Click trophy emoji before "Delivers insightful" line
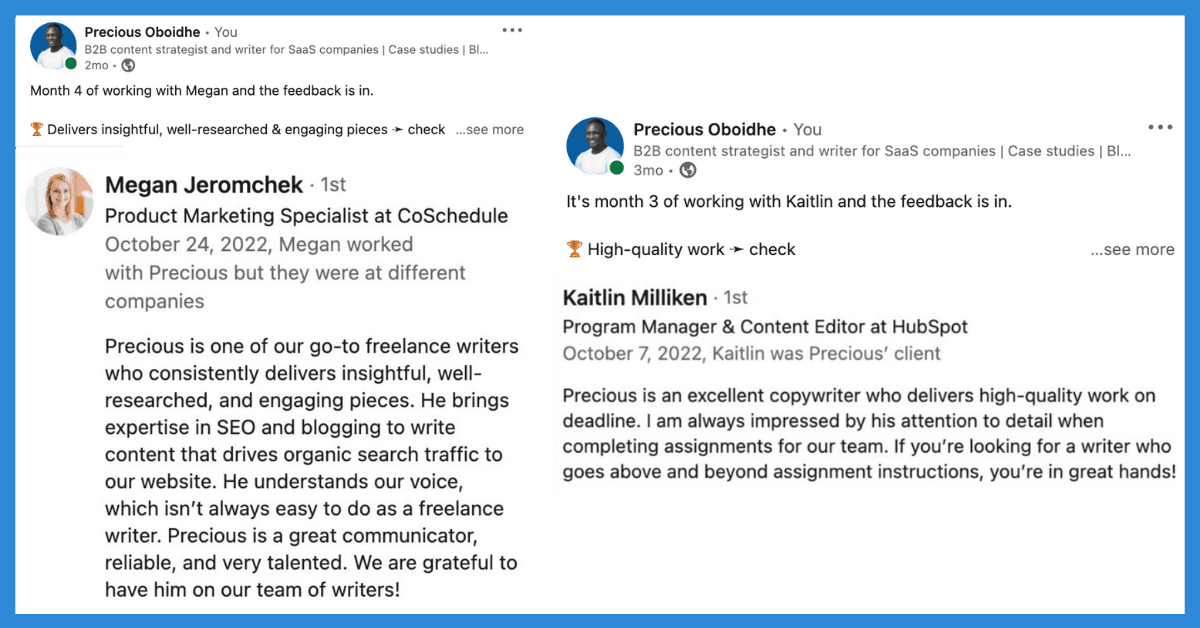 pyautogui.click(x=37, y=129)
